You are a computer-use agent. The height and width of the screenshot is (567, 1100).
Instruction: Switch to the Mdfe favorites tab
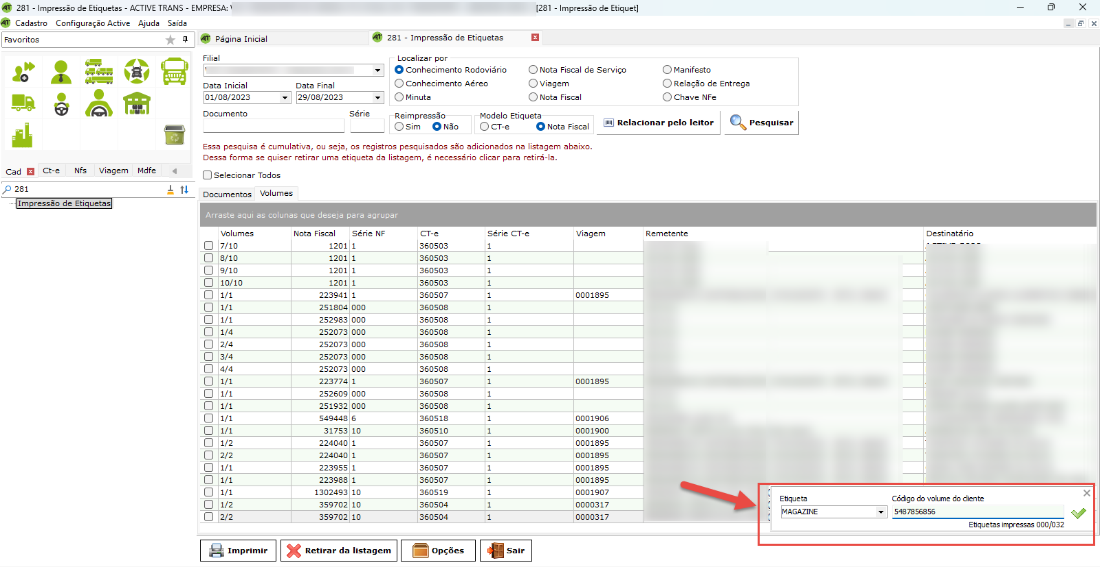(147, 171)
